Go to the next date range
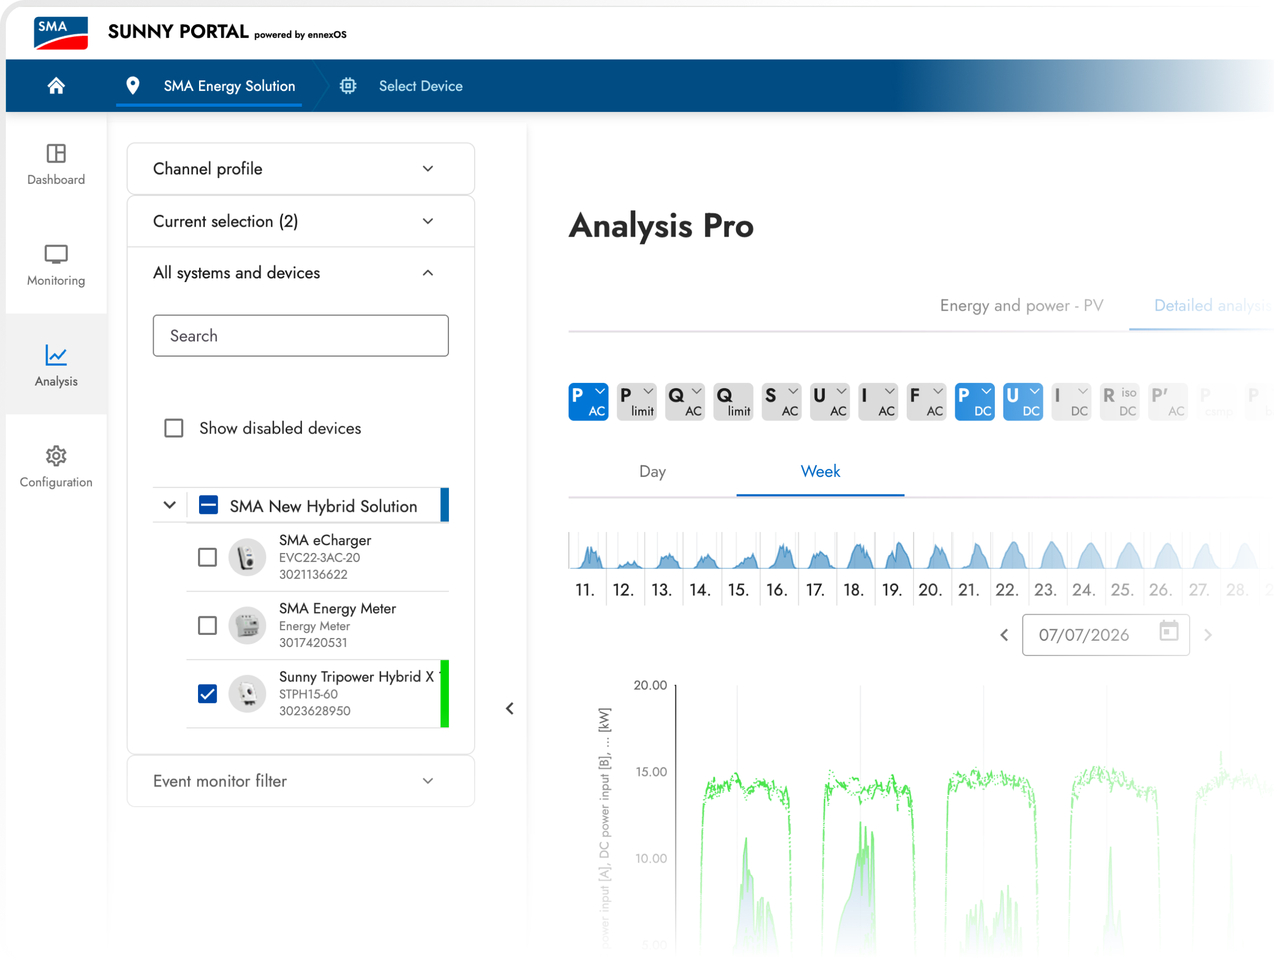The image size is (1280, 964). point(1208,635)
